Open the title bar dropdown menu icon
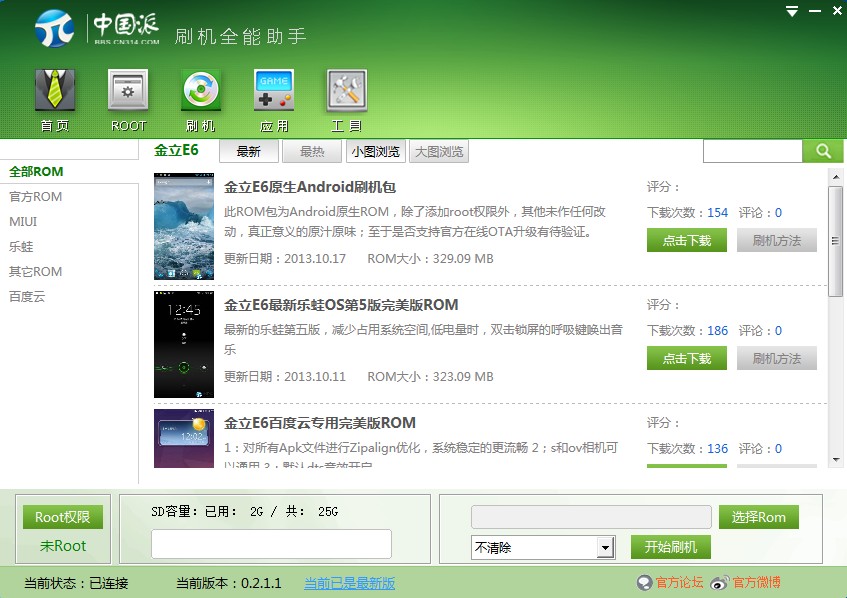 792,11
